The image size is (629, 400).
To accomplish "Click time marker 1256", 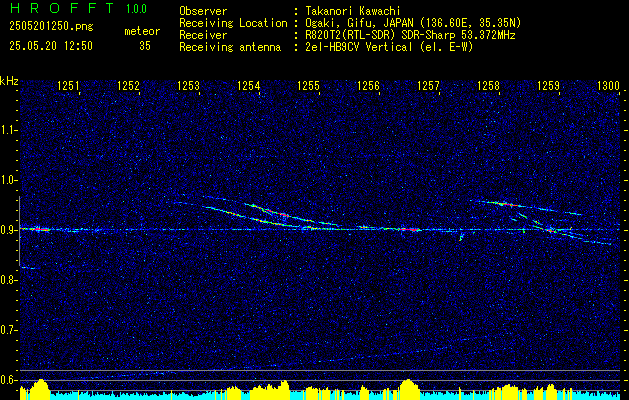I will (x=368, y=85).
